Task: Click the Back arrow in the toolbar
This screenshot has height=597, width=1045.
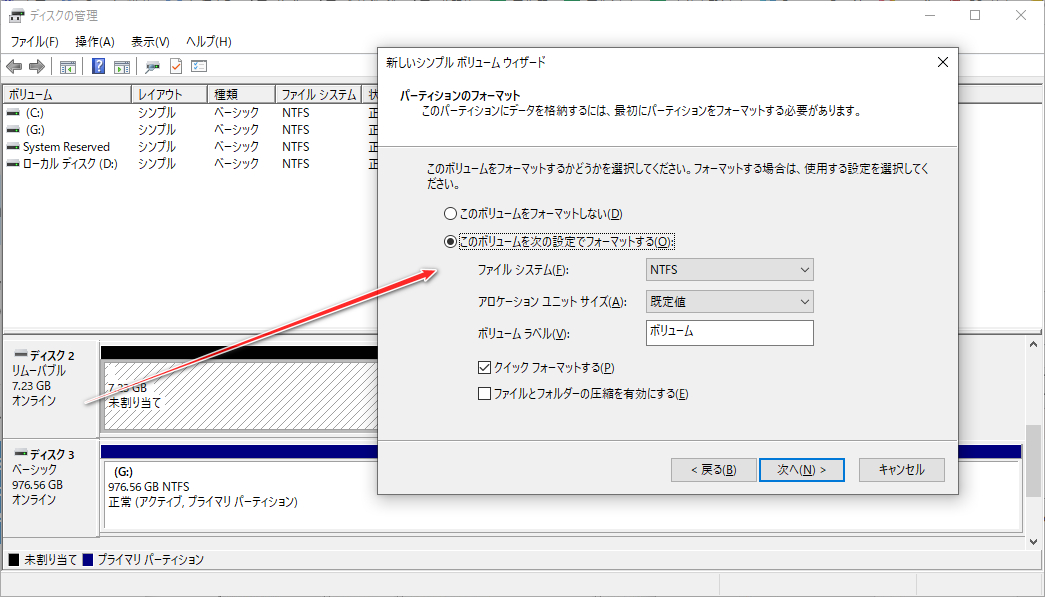Action: 14,67
